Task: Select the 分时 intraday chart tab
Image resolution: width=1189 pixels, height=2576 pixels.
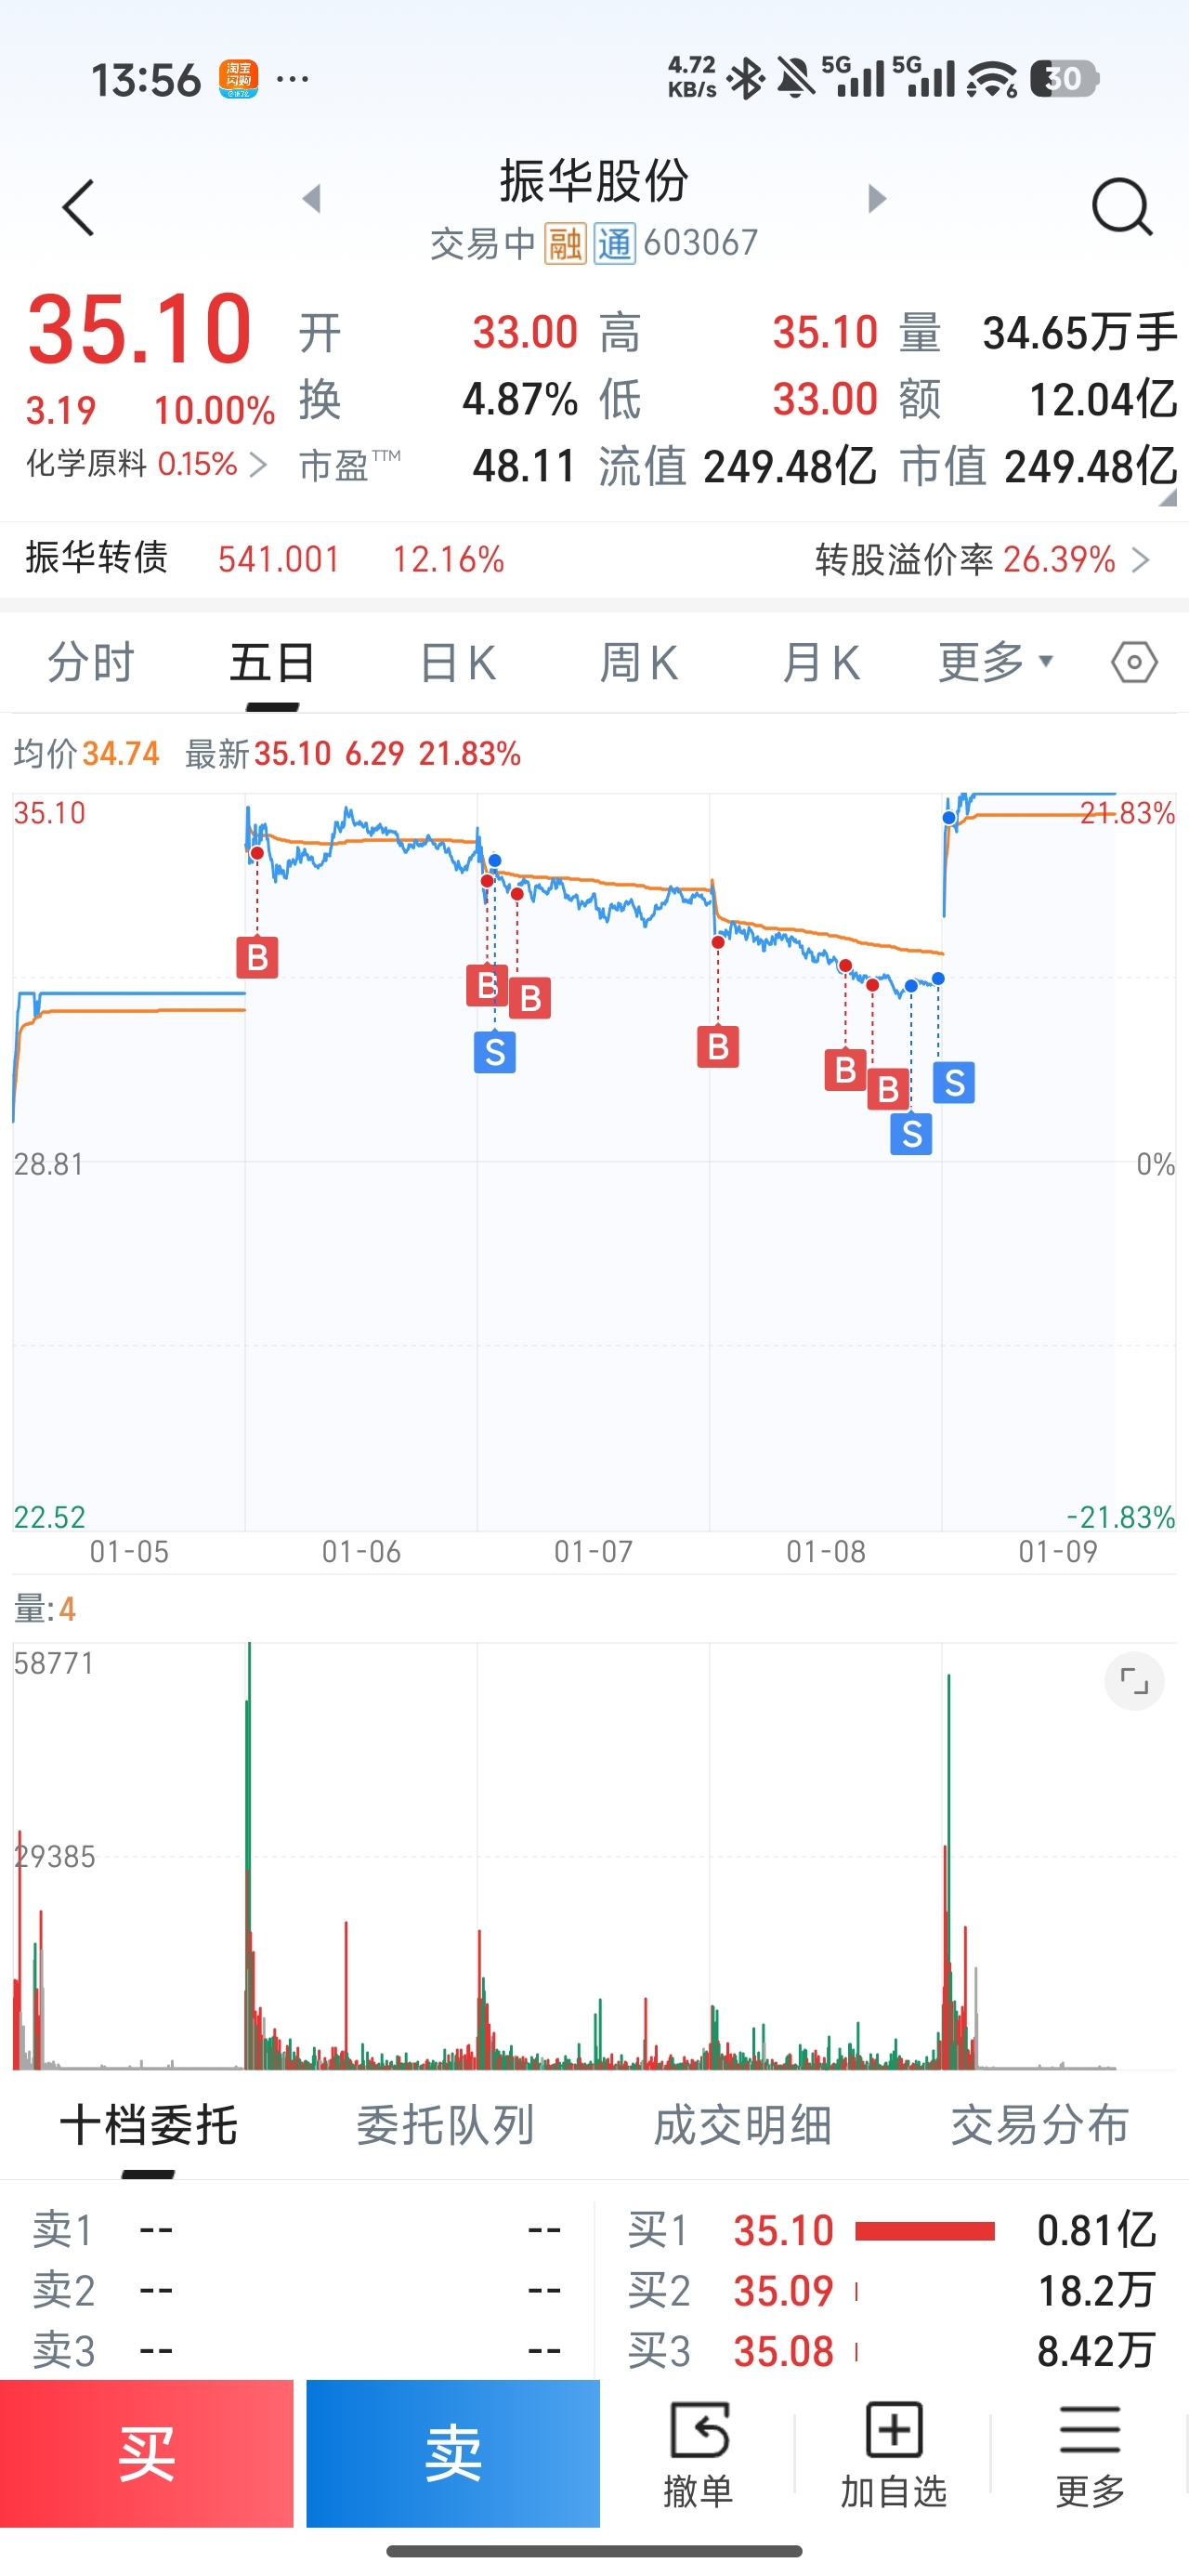Action: tap(91, 662)
